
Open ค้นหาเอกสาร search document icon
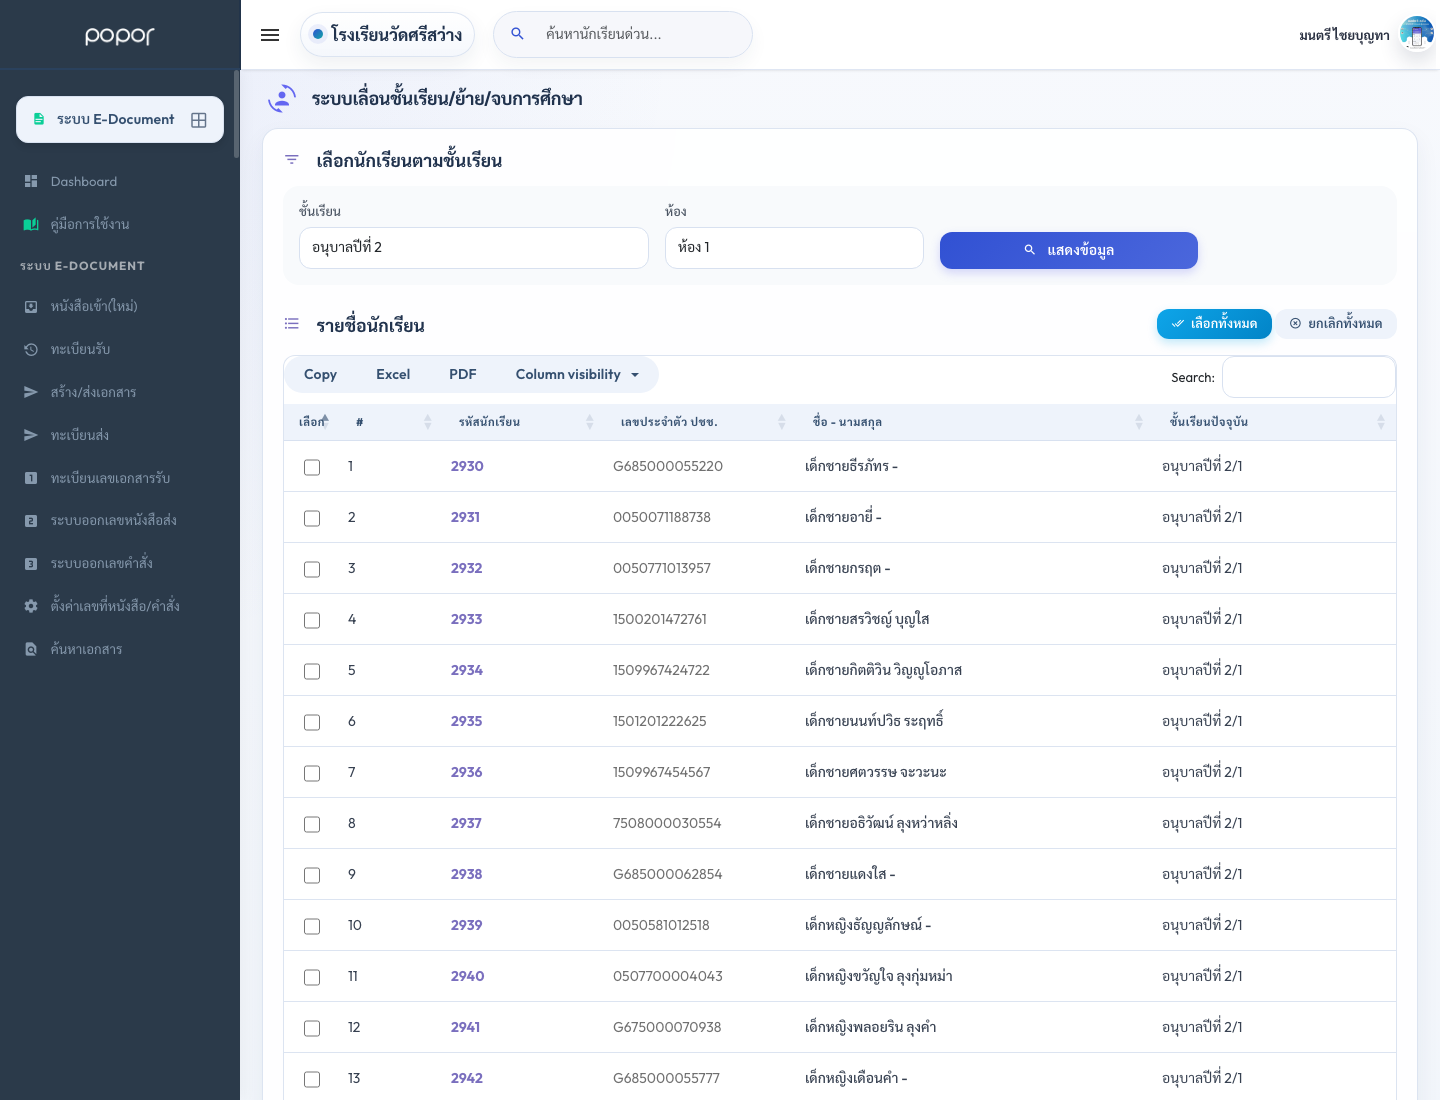[31, 649]
